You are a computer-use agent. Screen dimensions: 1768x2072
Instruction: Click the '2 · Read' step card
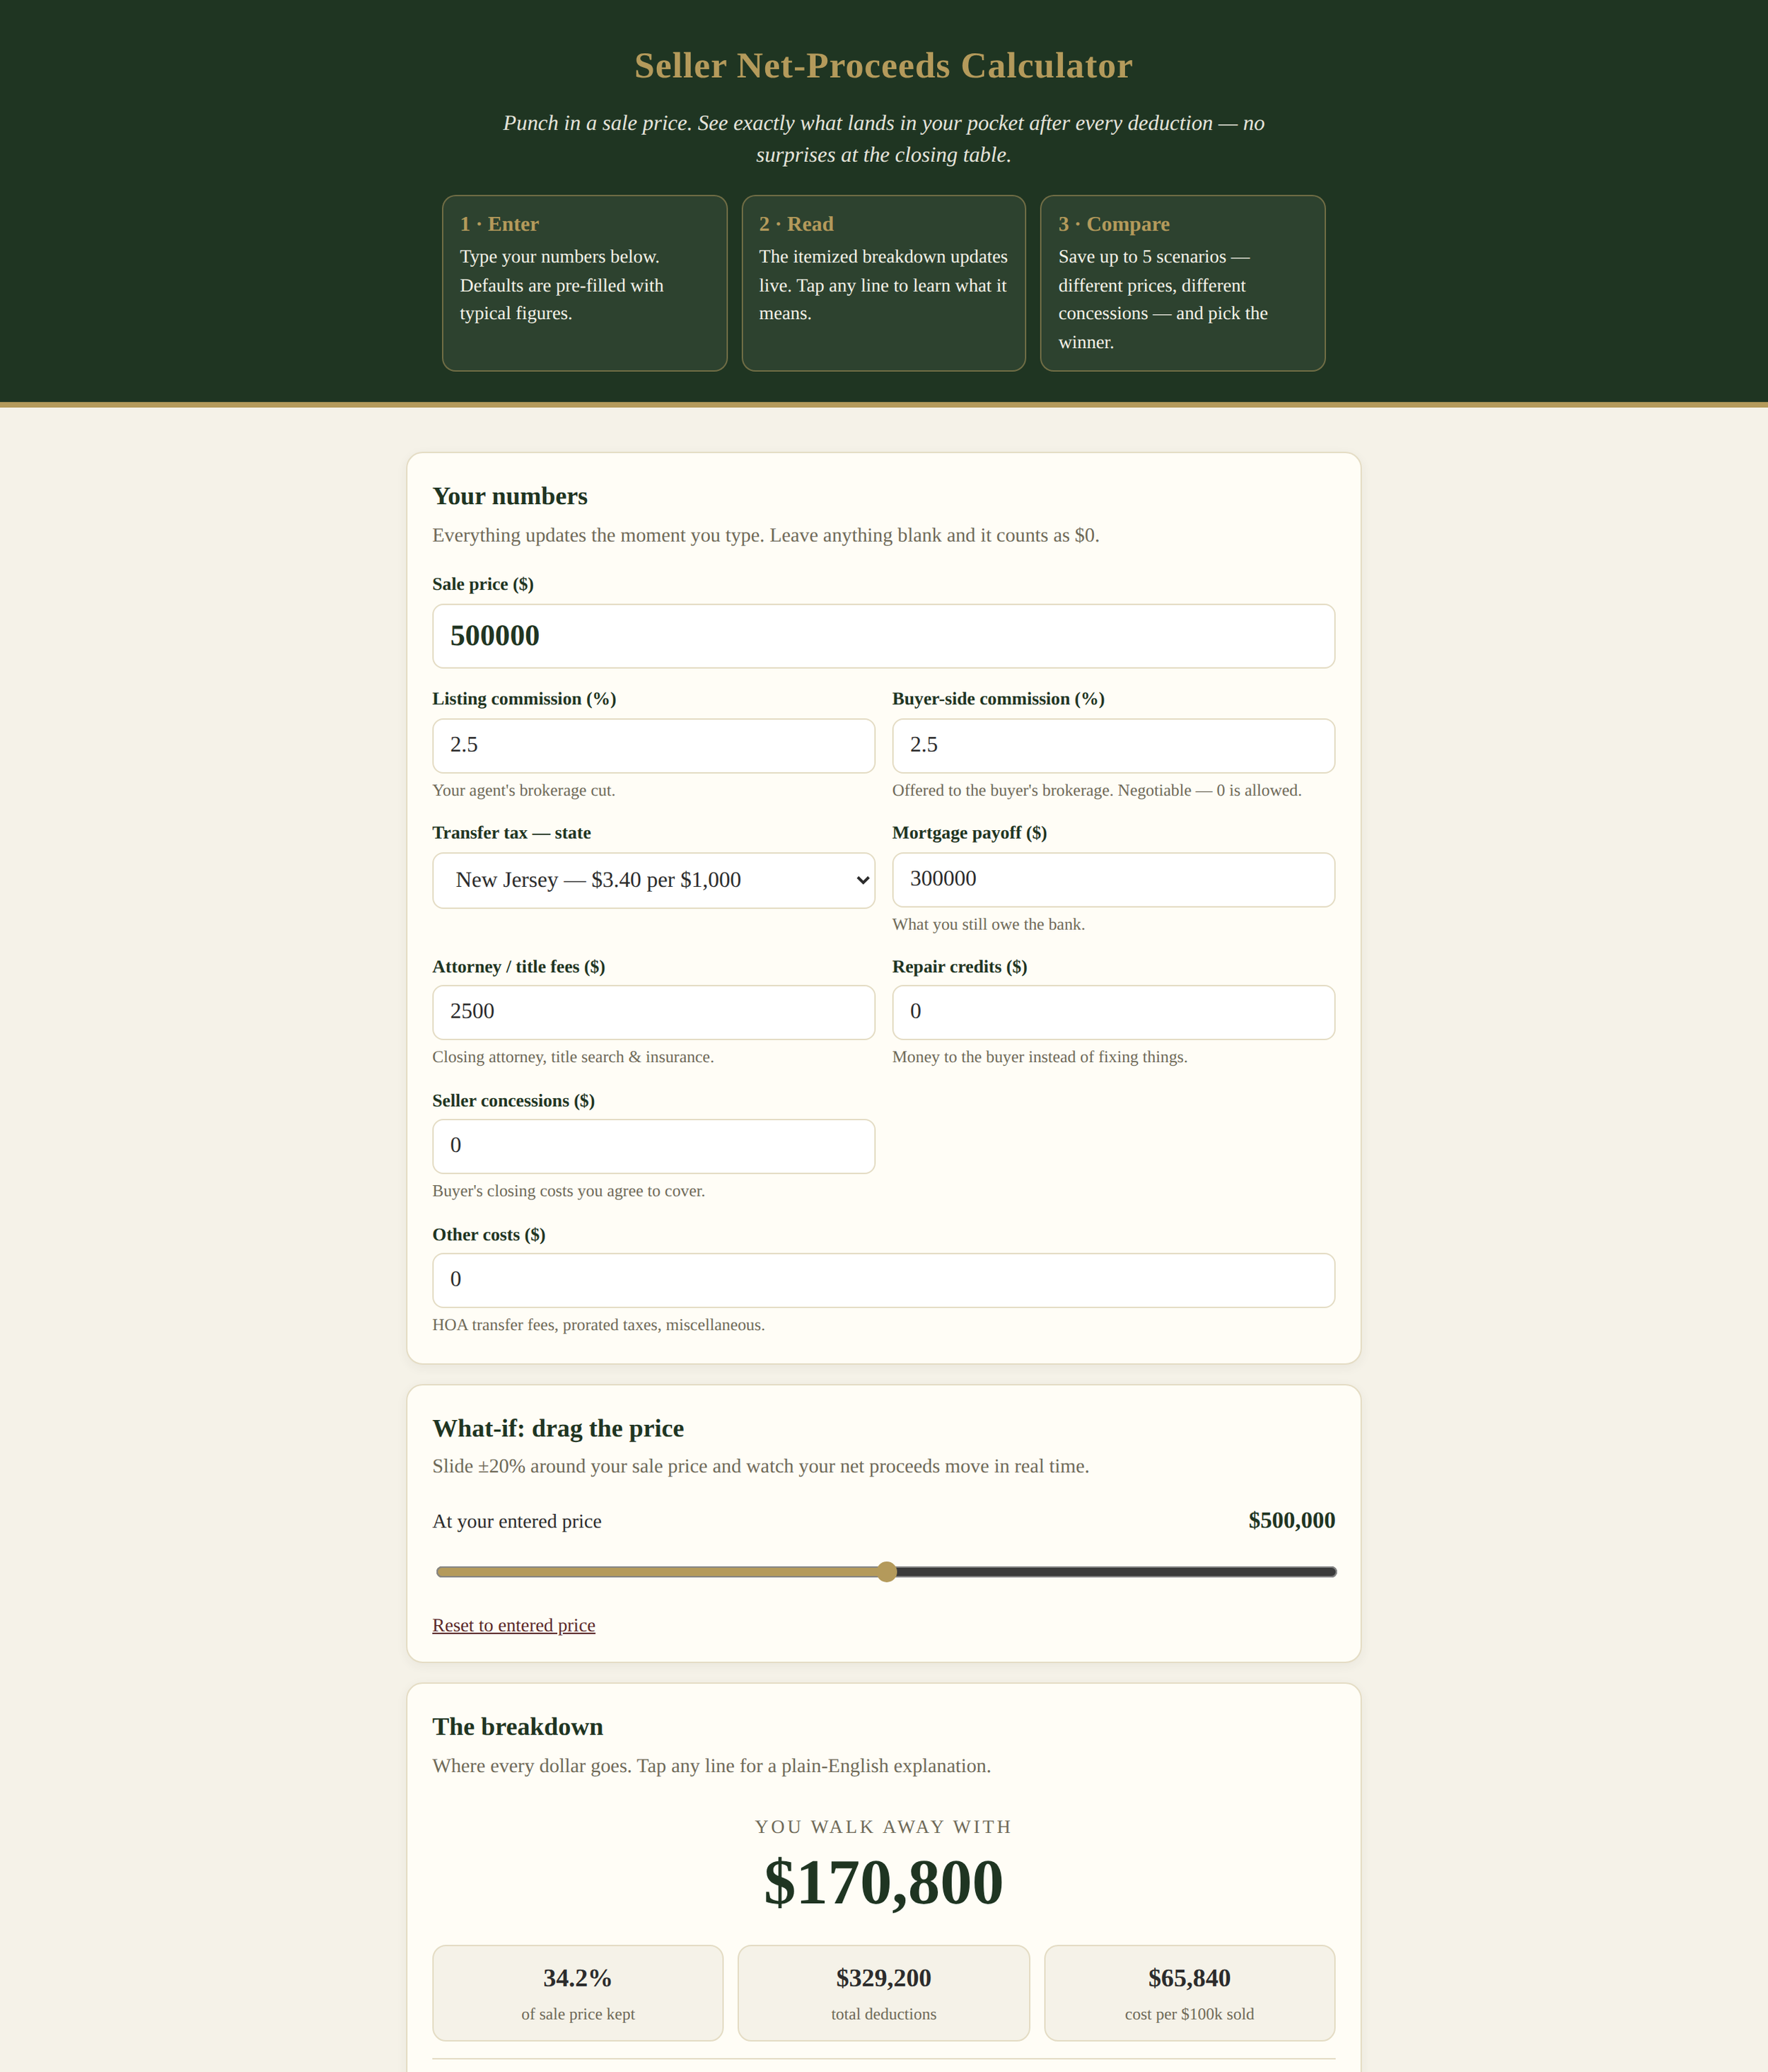click(x=883, y=283)
